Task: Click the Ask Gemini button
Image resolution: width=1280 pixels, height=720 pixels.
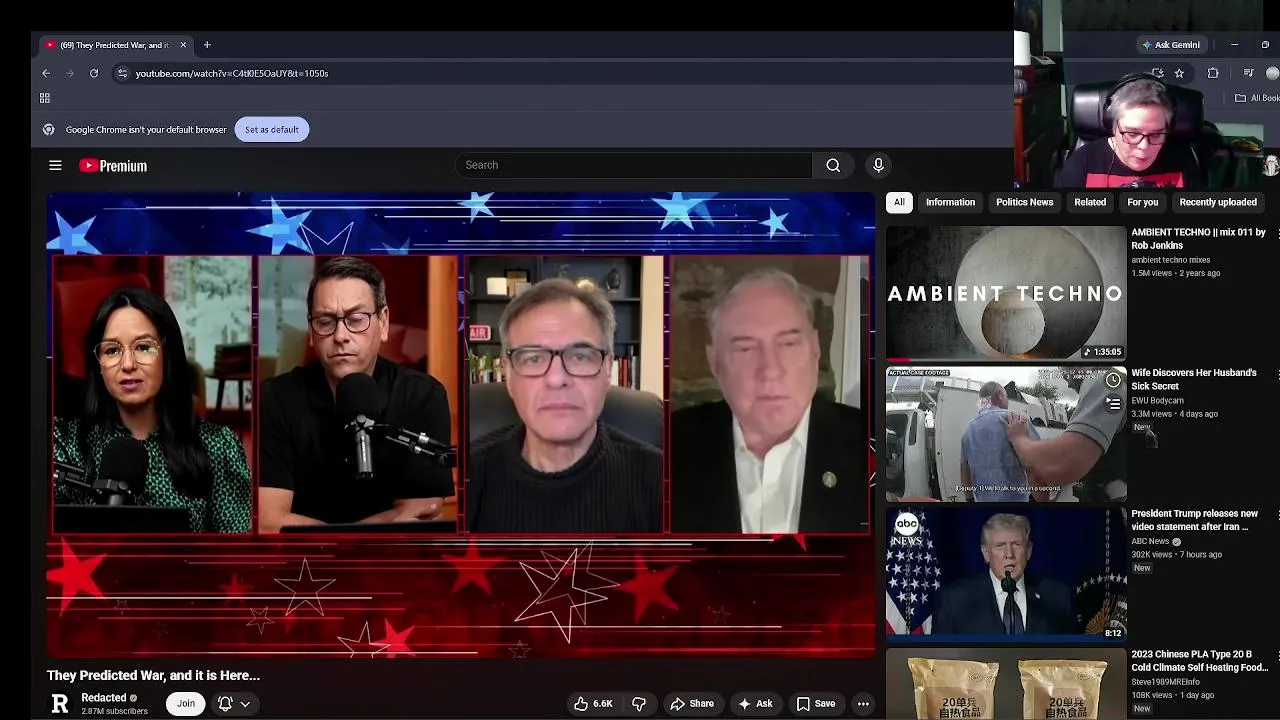Action: tap(1170, 45)
